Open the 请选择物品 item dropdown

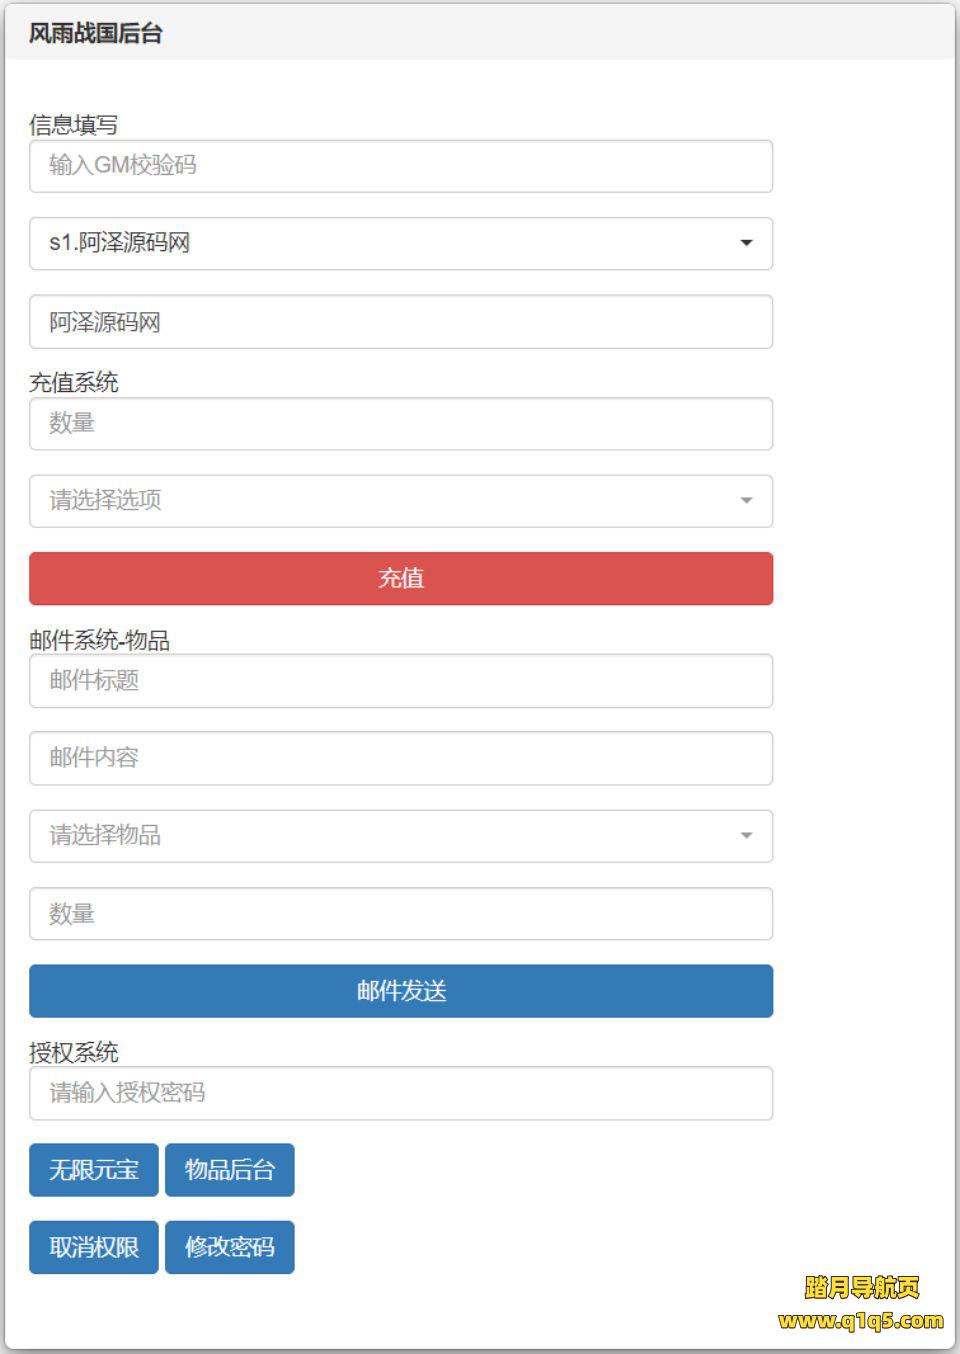pyautogui.click(x=400, y=836)
